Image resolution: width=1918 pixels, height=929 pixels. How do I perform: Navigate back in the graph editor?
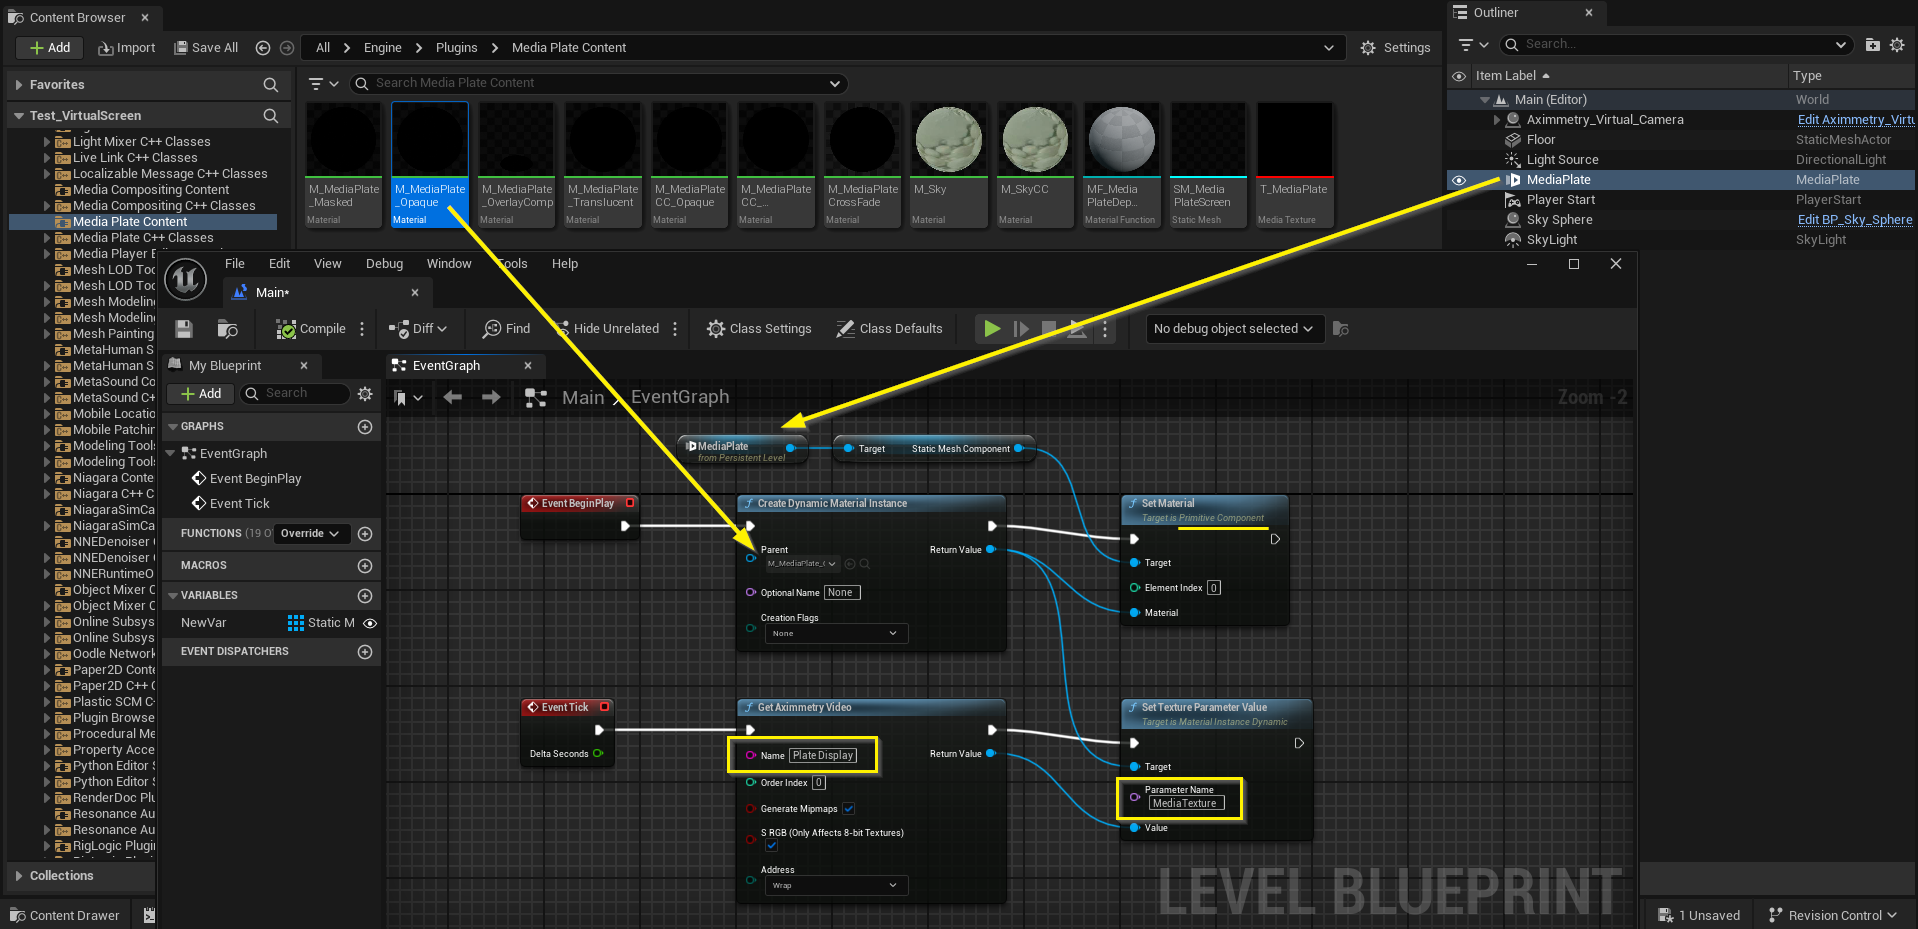(x=452, y=397)
